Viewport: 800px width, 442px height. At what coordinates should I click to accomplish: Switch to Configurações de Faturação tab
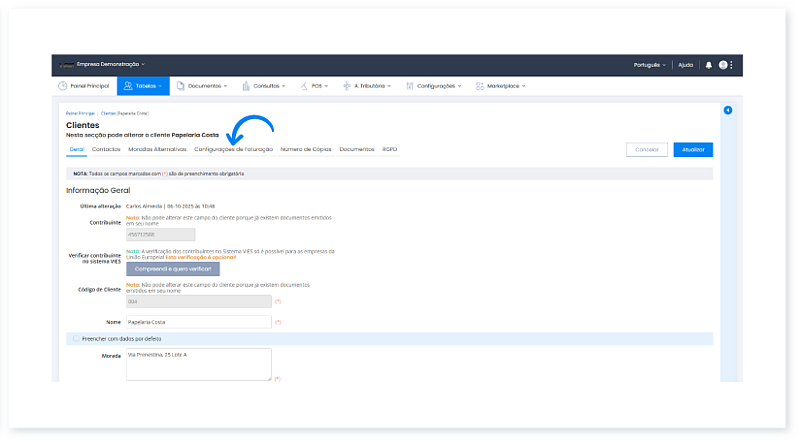(x=233, y=149)
